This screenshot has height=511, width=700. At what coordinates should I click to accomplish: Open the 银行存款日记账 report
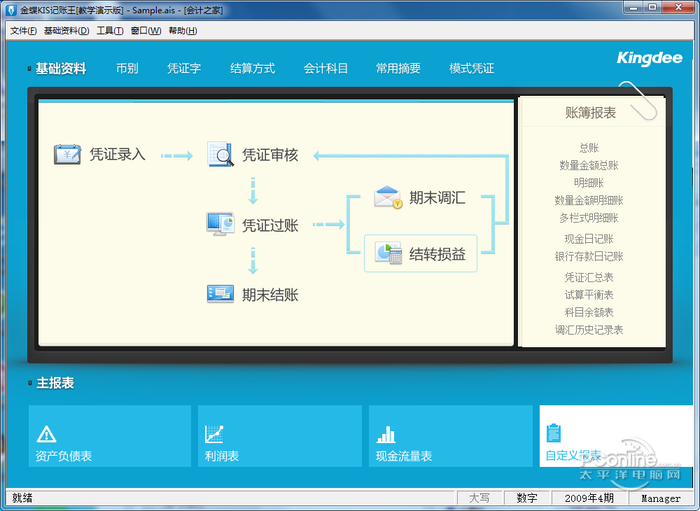click(589, 256)
